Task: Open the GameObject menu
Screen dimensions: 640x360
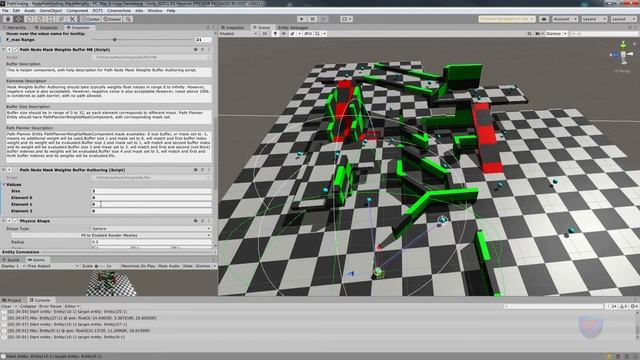Action: [51, 11]
